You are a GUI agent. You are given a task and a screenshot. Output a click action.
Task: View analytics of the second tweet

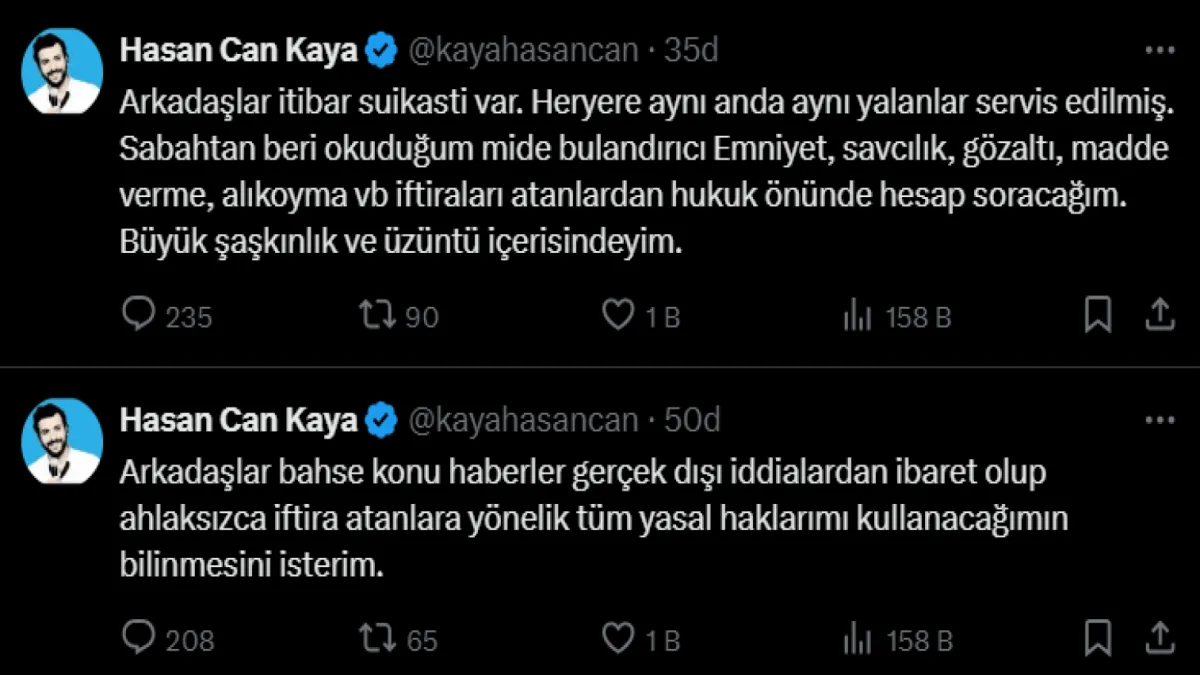[858, 638]
